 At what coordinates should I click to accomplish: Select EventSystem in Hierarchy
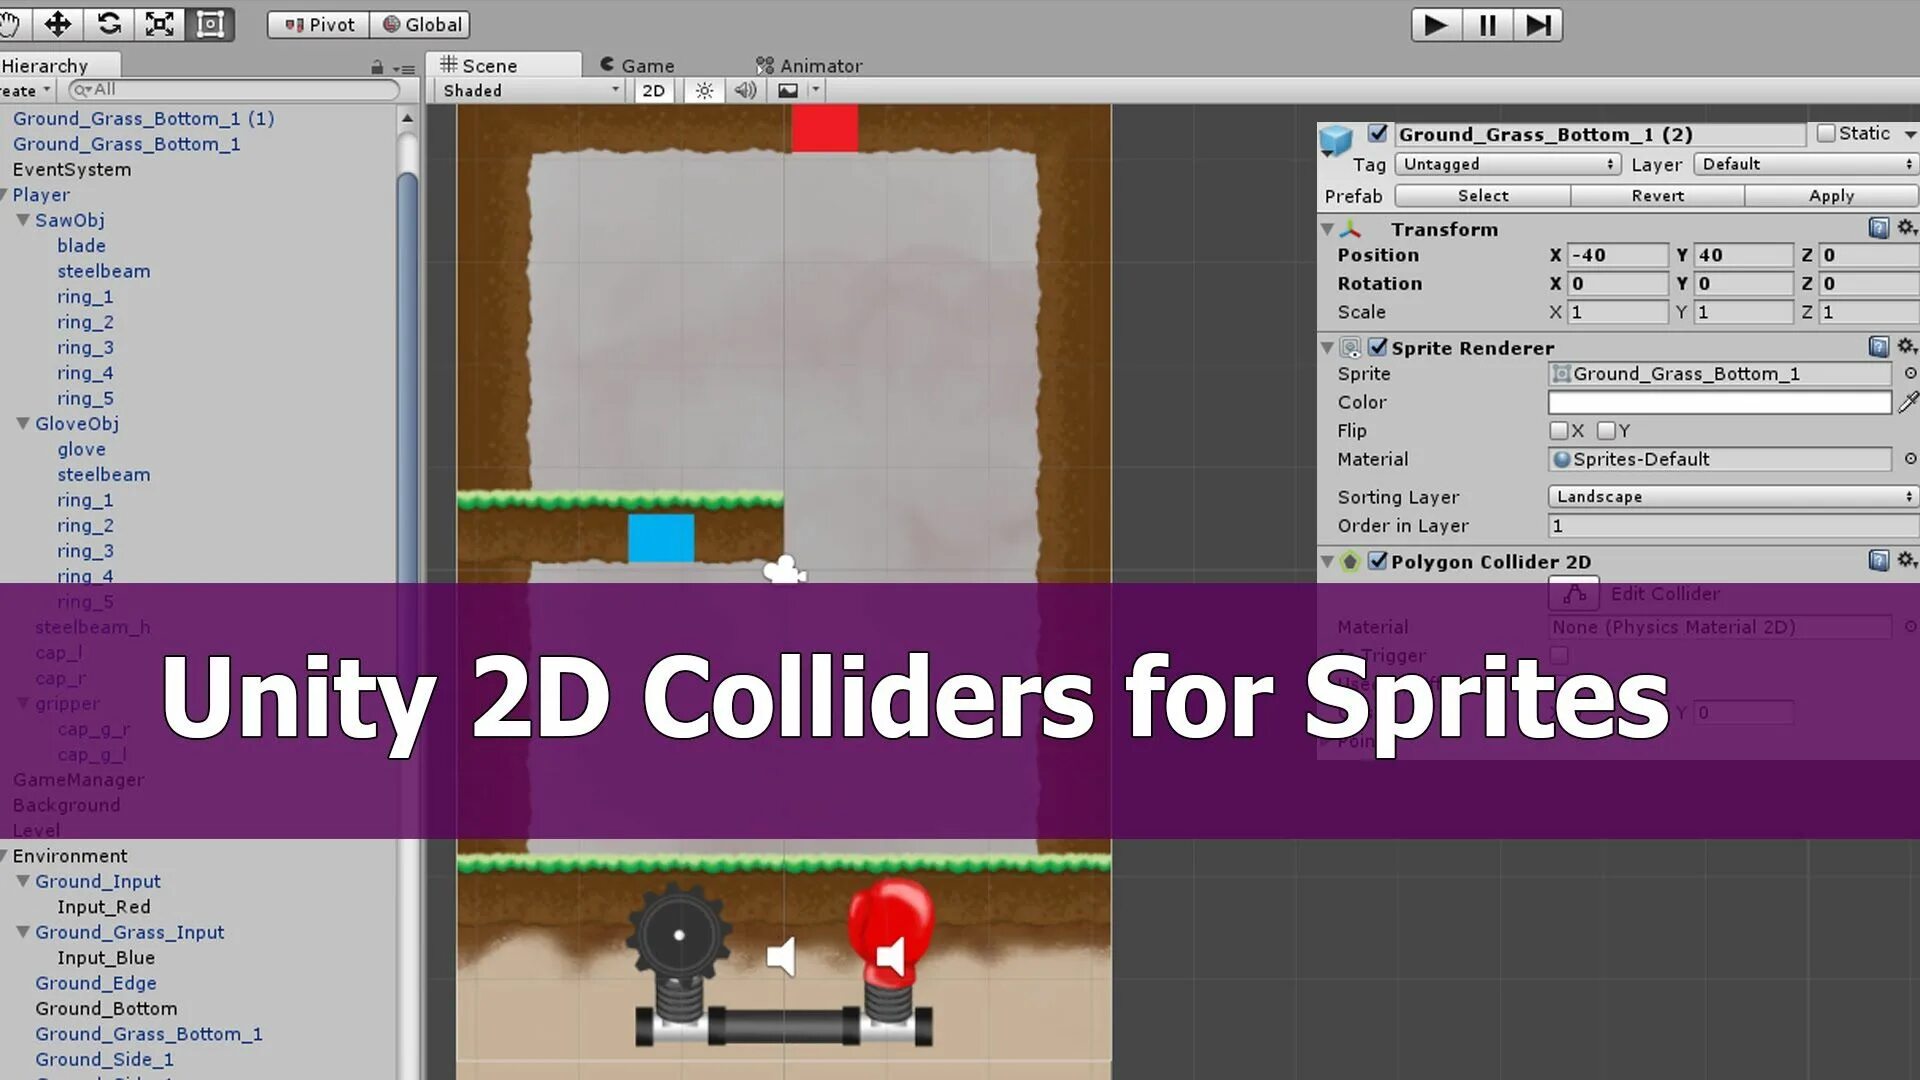click(x=72, y=169)
